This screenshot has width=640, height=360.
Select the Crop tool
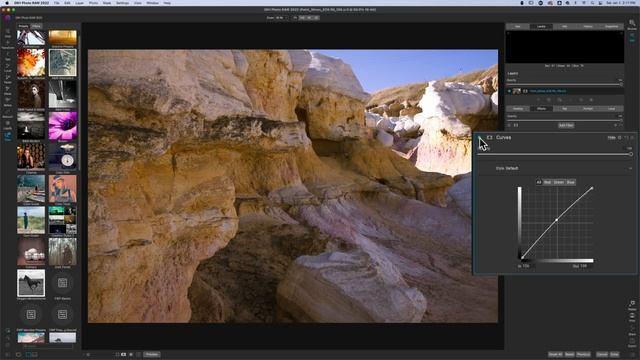click(8, 33)
